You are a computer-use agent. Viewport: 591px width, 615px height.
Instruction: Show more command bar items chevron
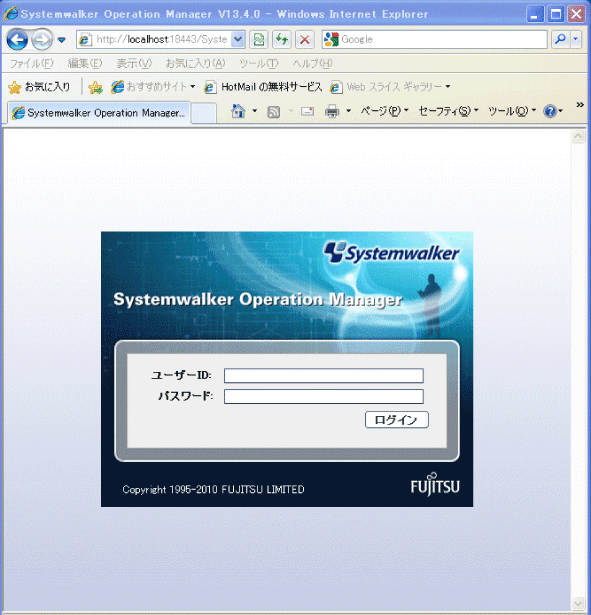(x=580, y=105)
